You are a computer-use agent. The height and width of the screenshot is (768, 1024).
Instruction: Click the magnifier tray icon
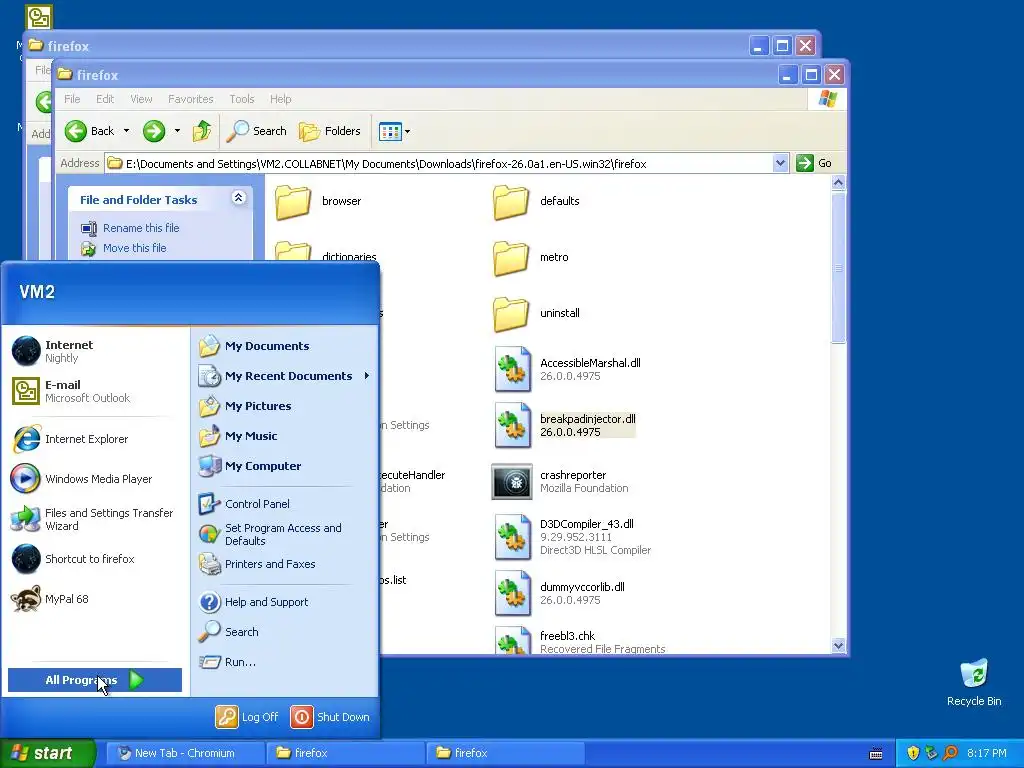pos(950,753)
